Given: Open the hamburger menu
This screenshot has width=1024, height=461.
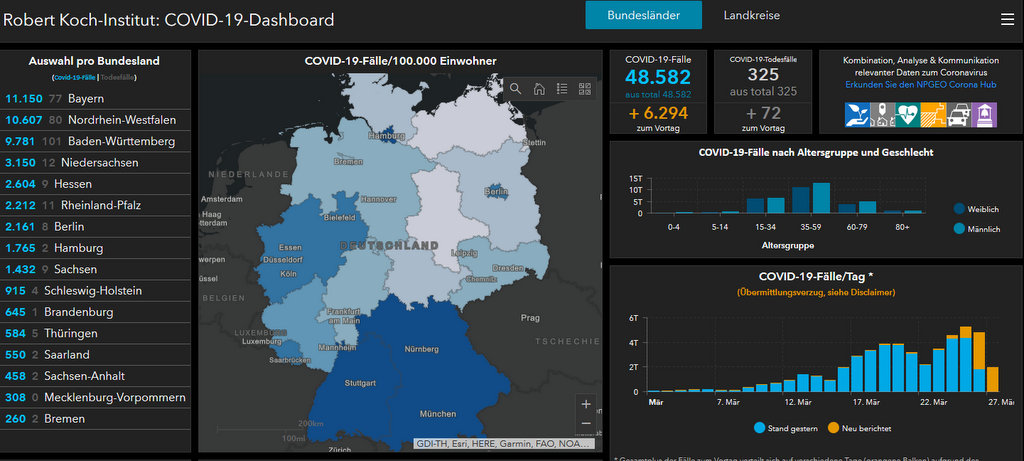Looking at the screenshot, I should [x=1007, y=19].
